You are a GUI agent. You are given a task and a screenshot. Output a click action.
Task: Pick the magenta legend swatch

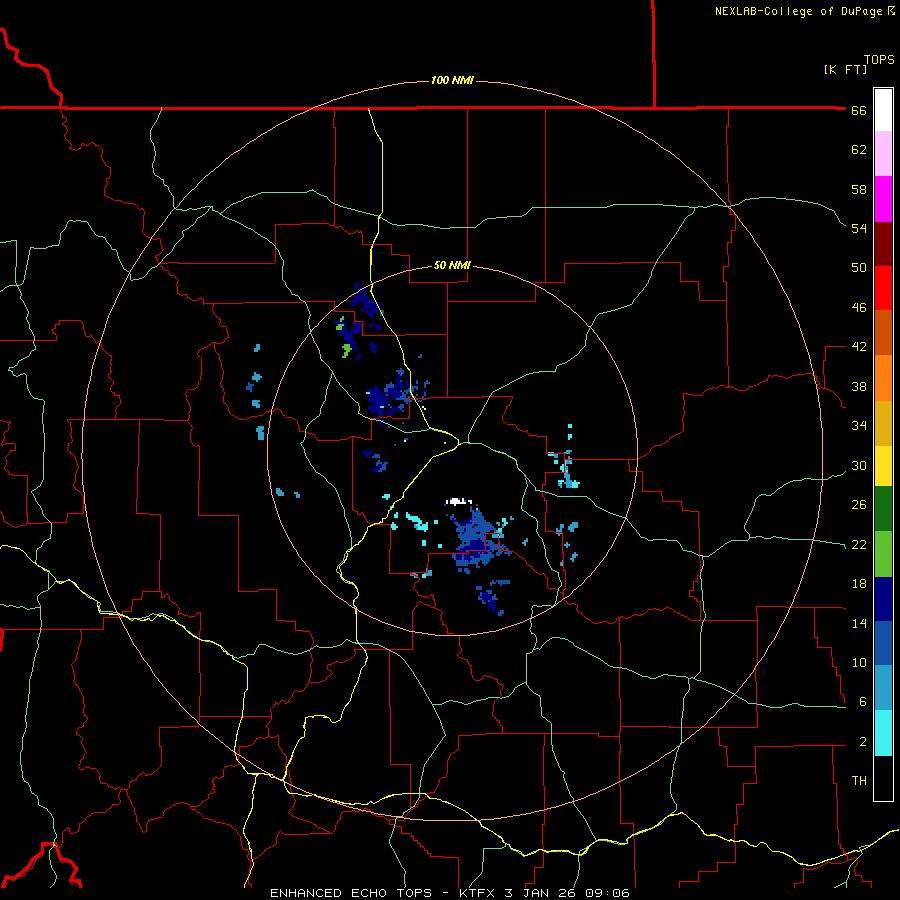[x=883, y=199]
